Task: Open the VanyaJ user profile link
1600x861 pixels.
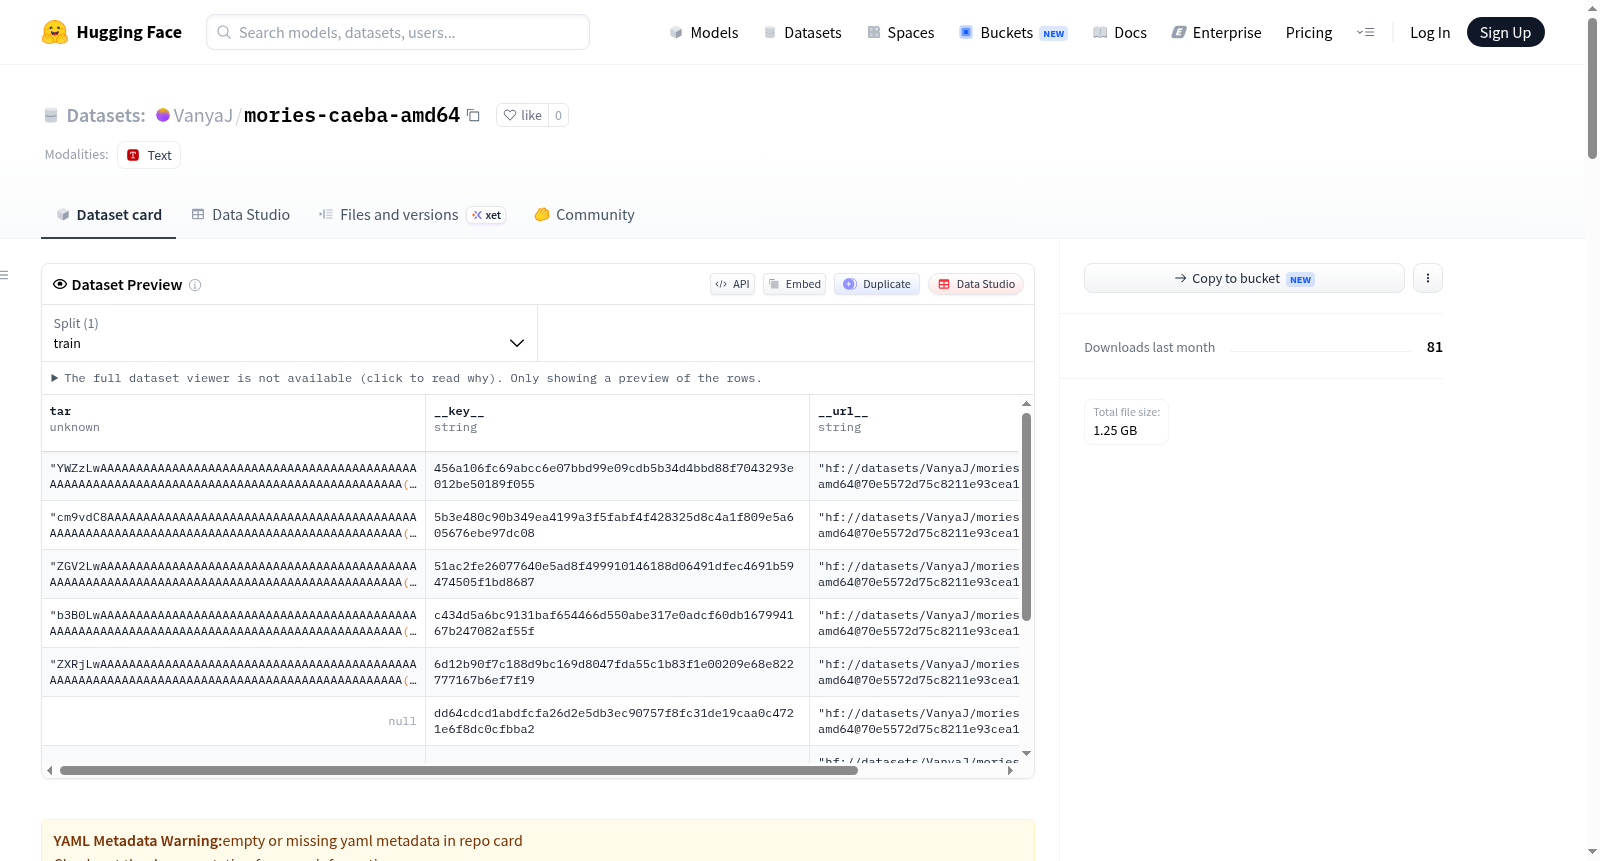Action: [x=203, y=115]
